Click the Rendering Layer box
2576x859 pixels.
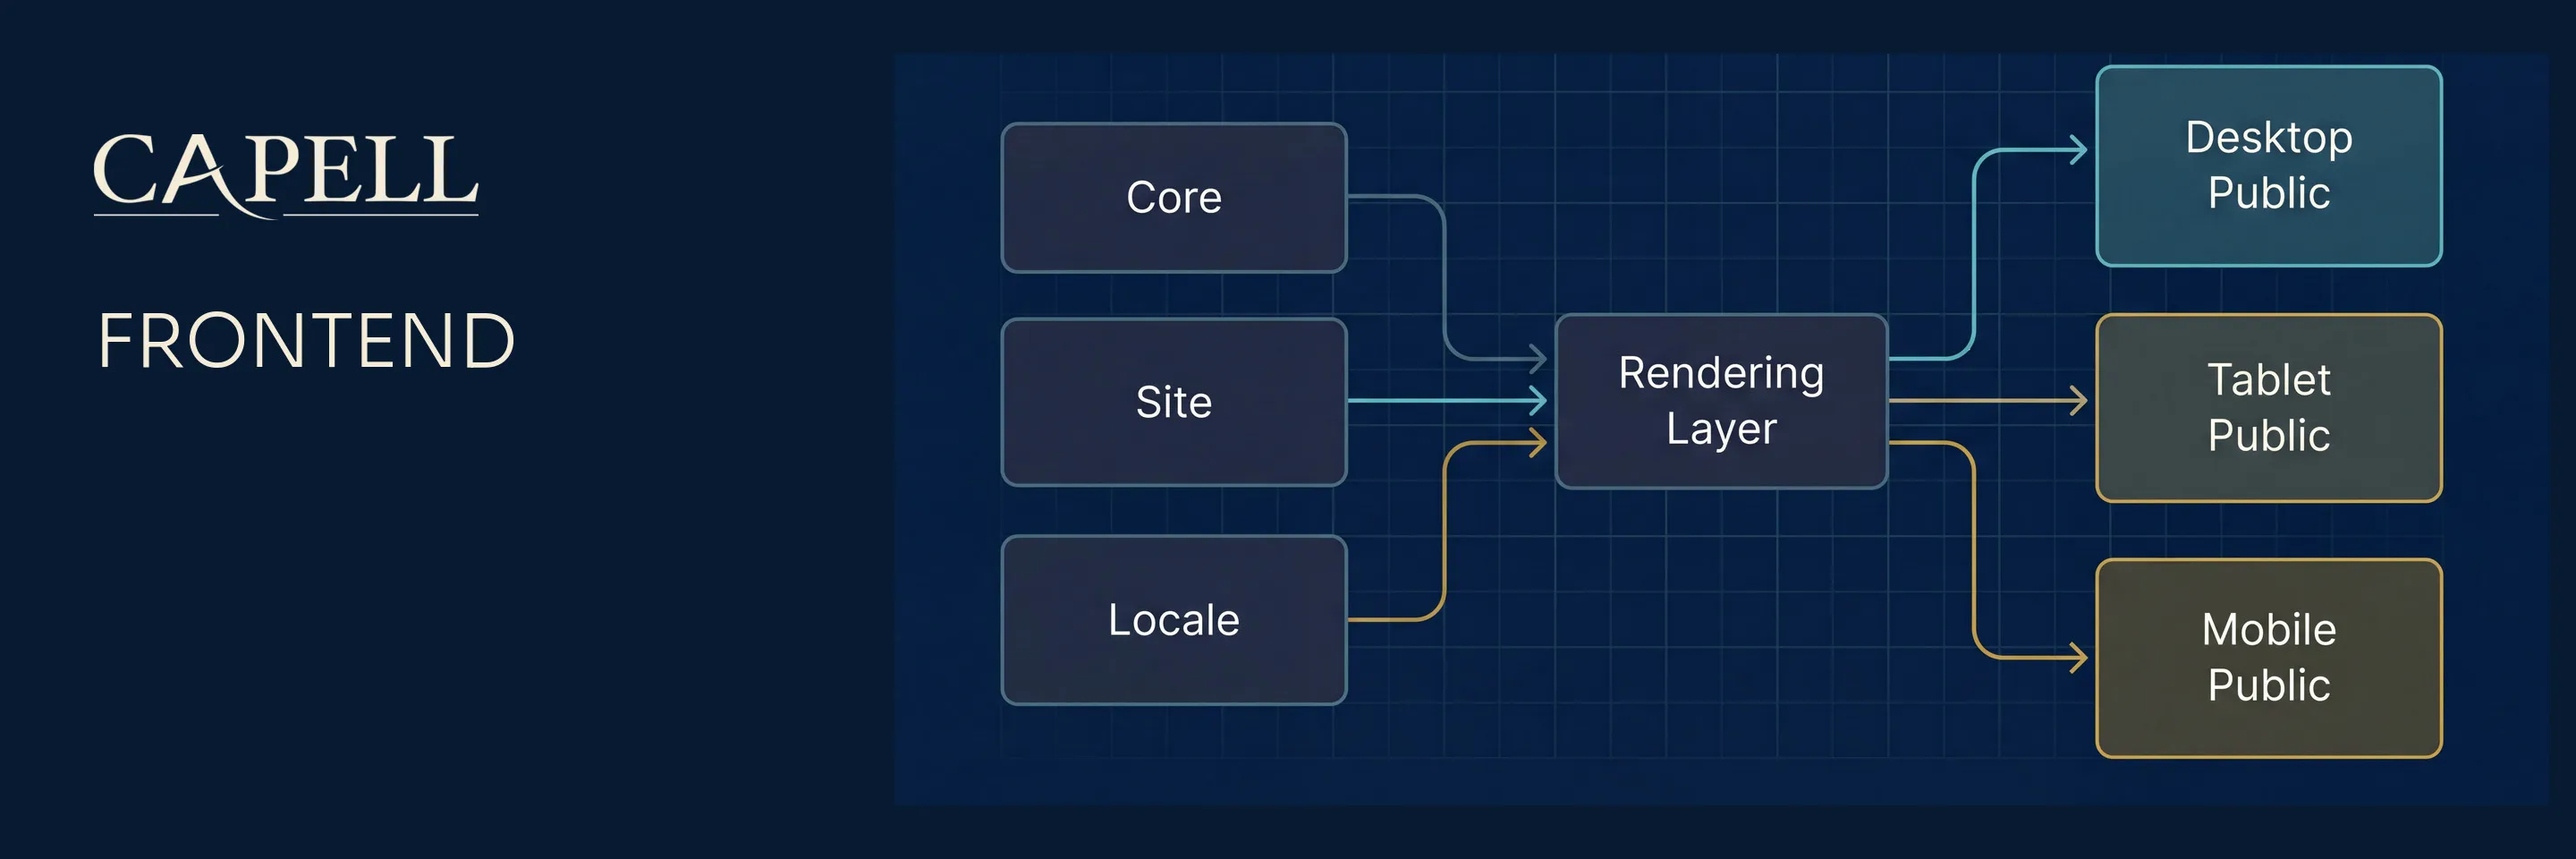tap(1721, 401)
